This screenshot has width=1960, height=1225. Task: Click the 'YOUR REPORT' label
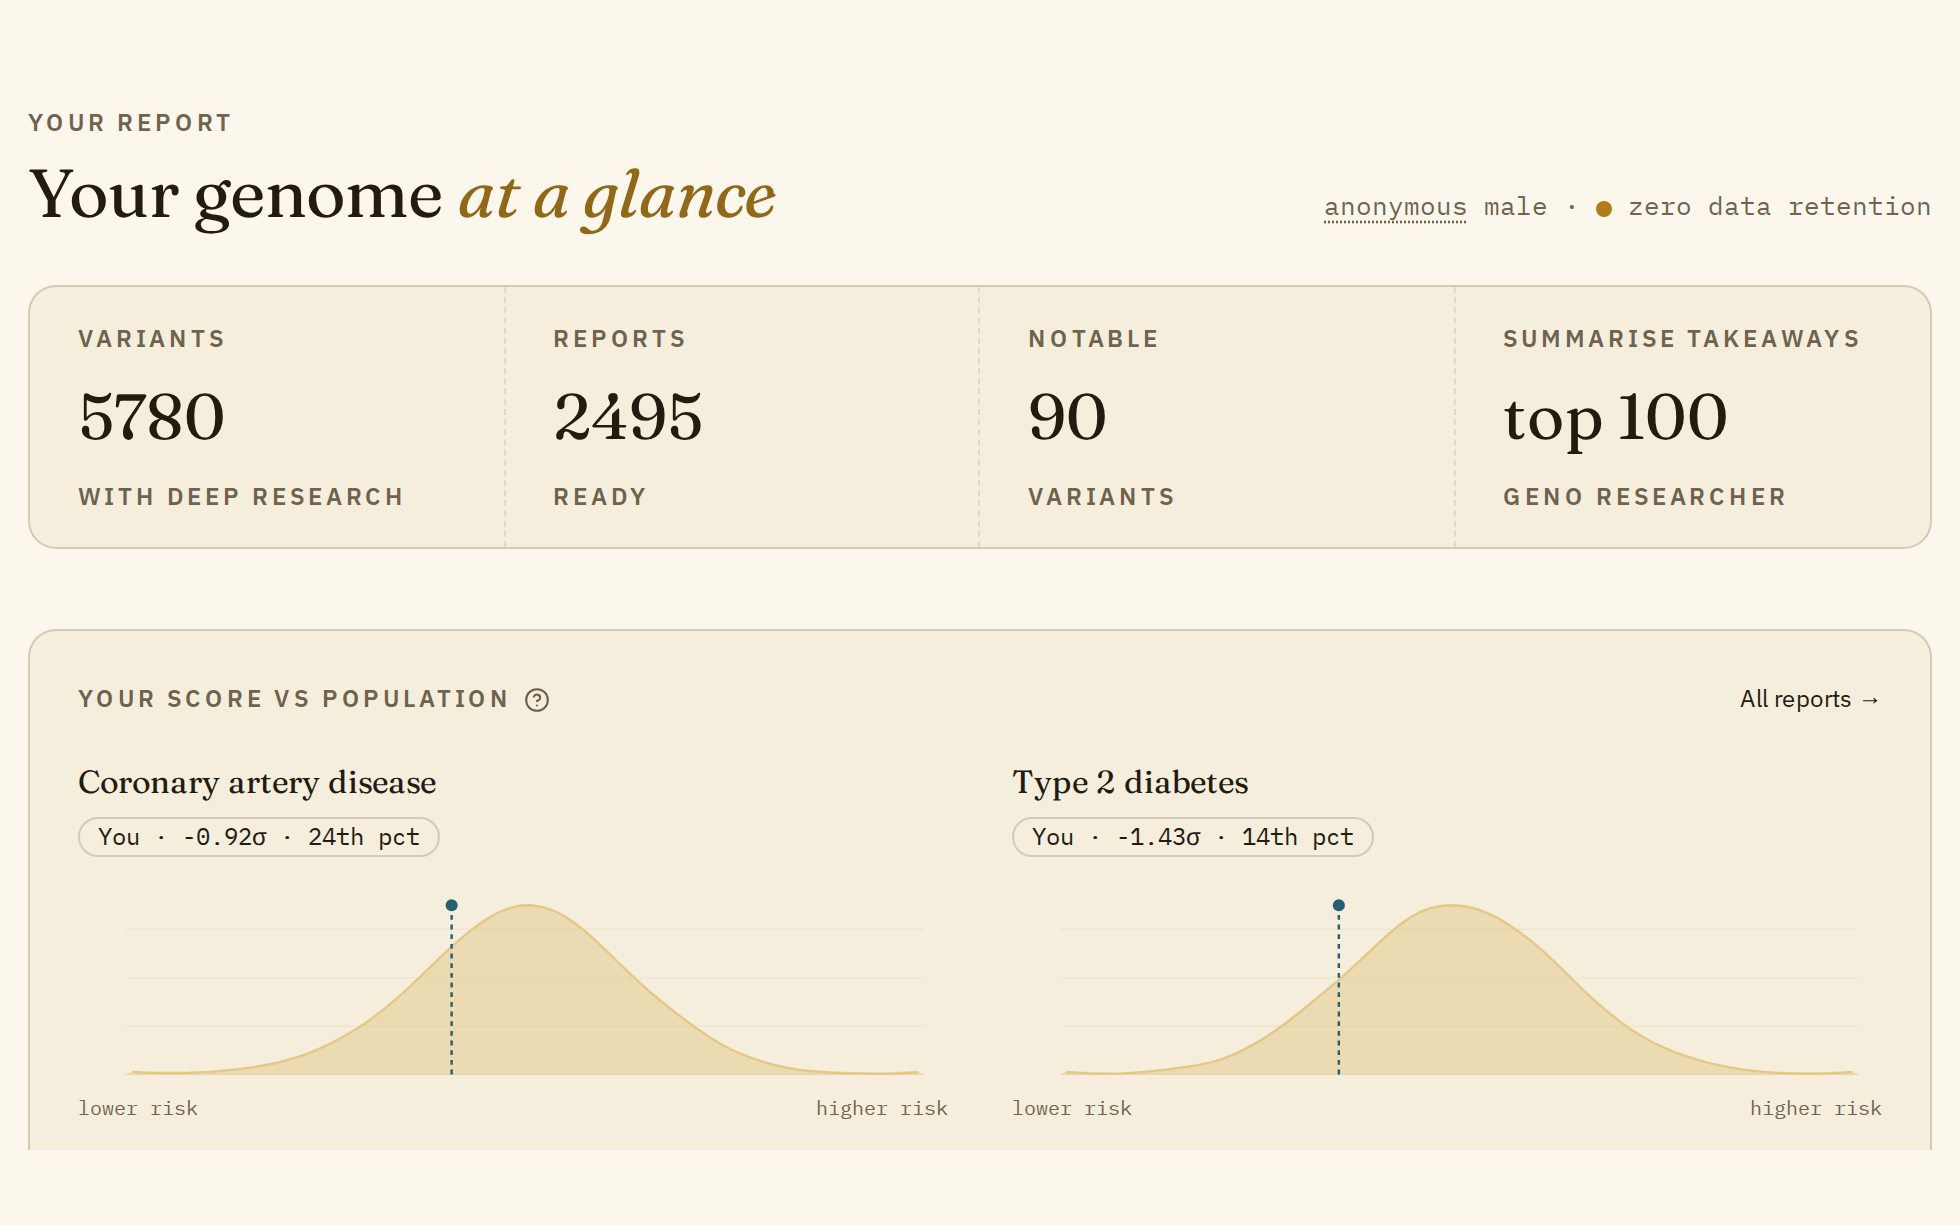click(130, 123)
